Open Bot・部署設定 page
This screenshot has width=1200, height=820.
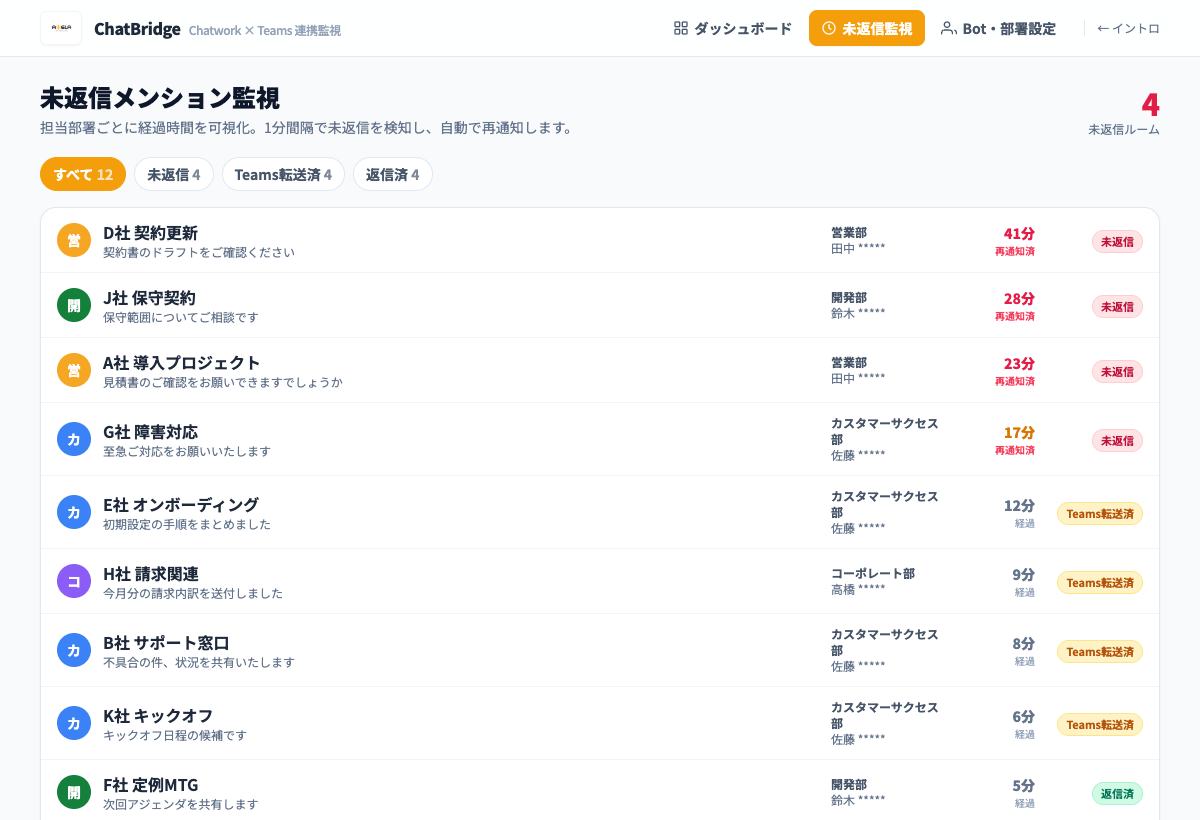tap(998, 28)
